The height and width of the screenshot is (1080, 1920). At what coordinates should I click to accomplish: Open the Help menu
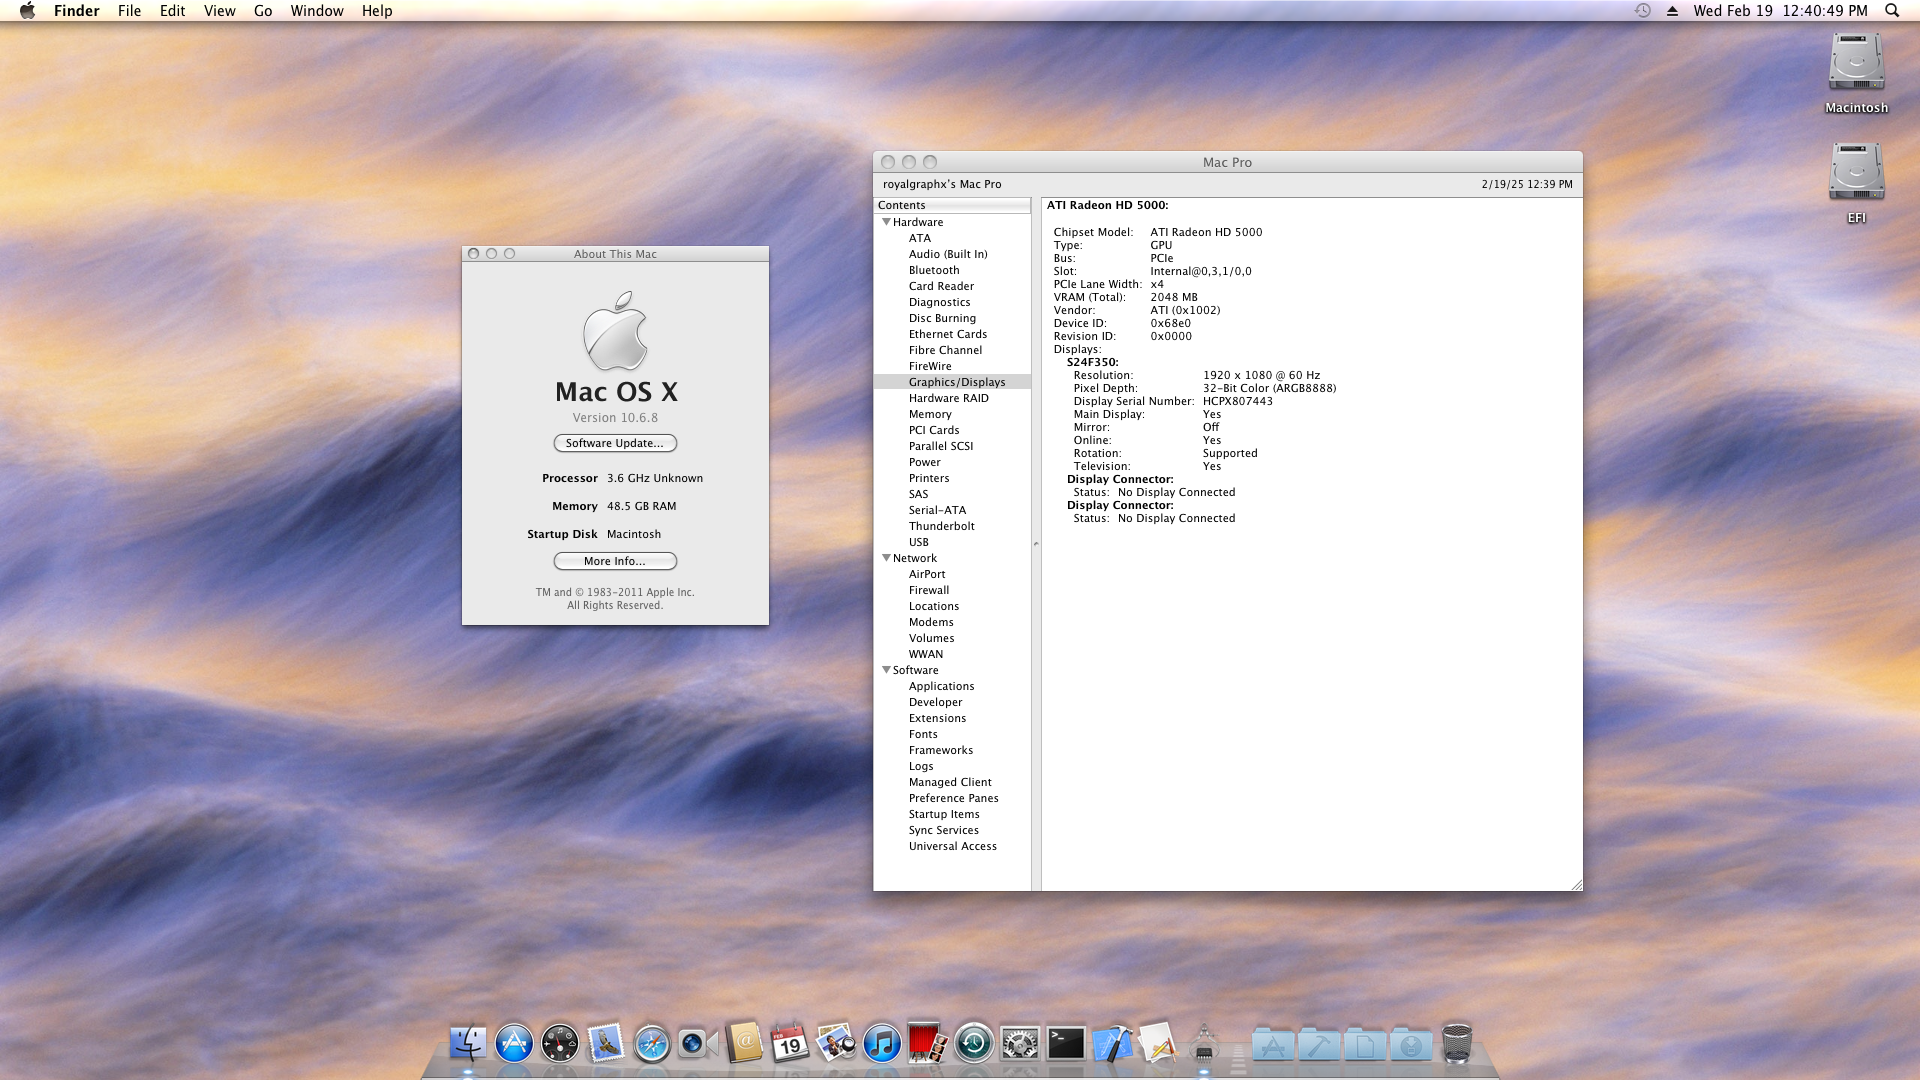tap(377, 10)
